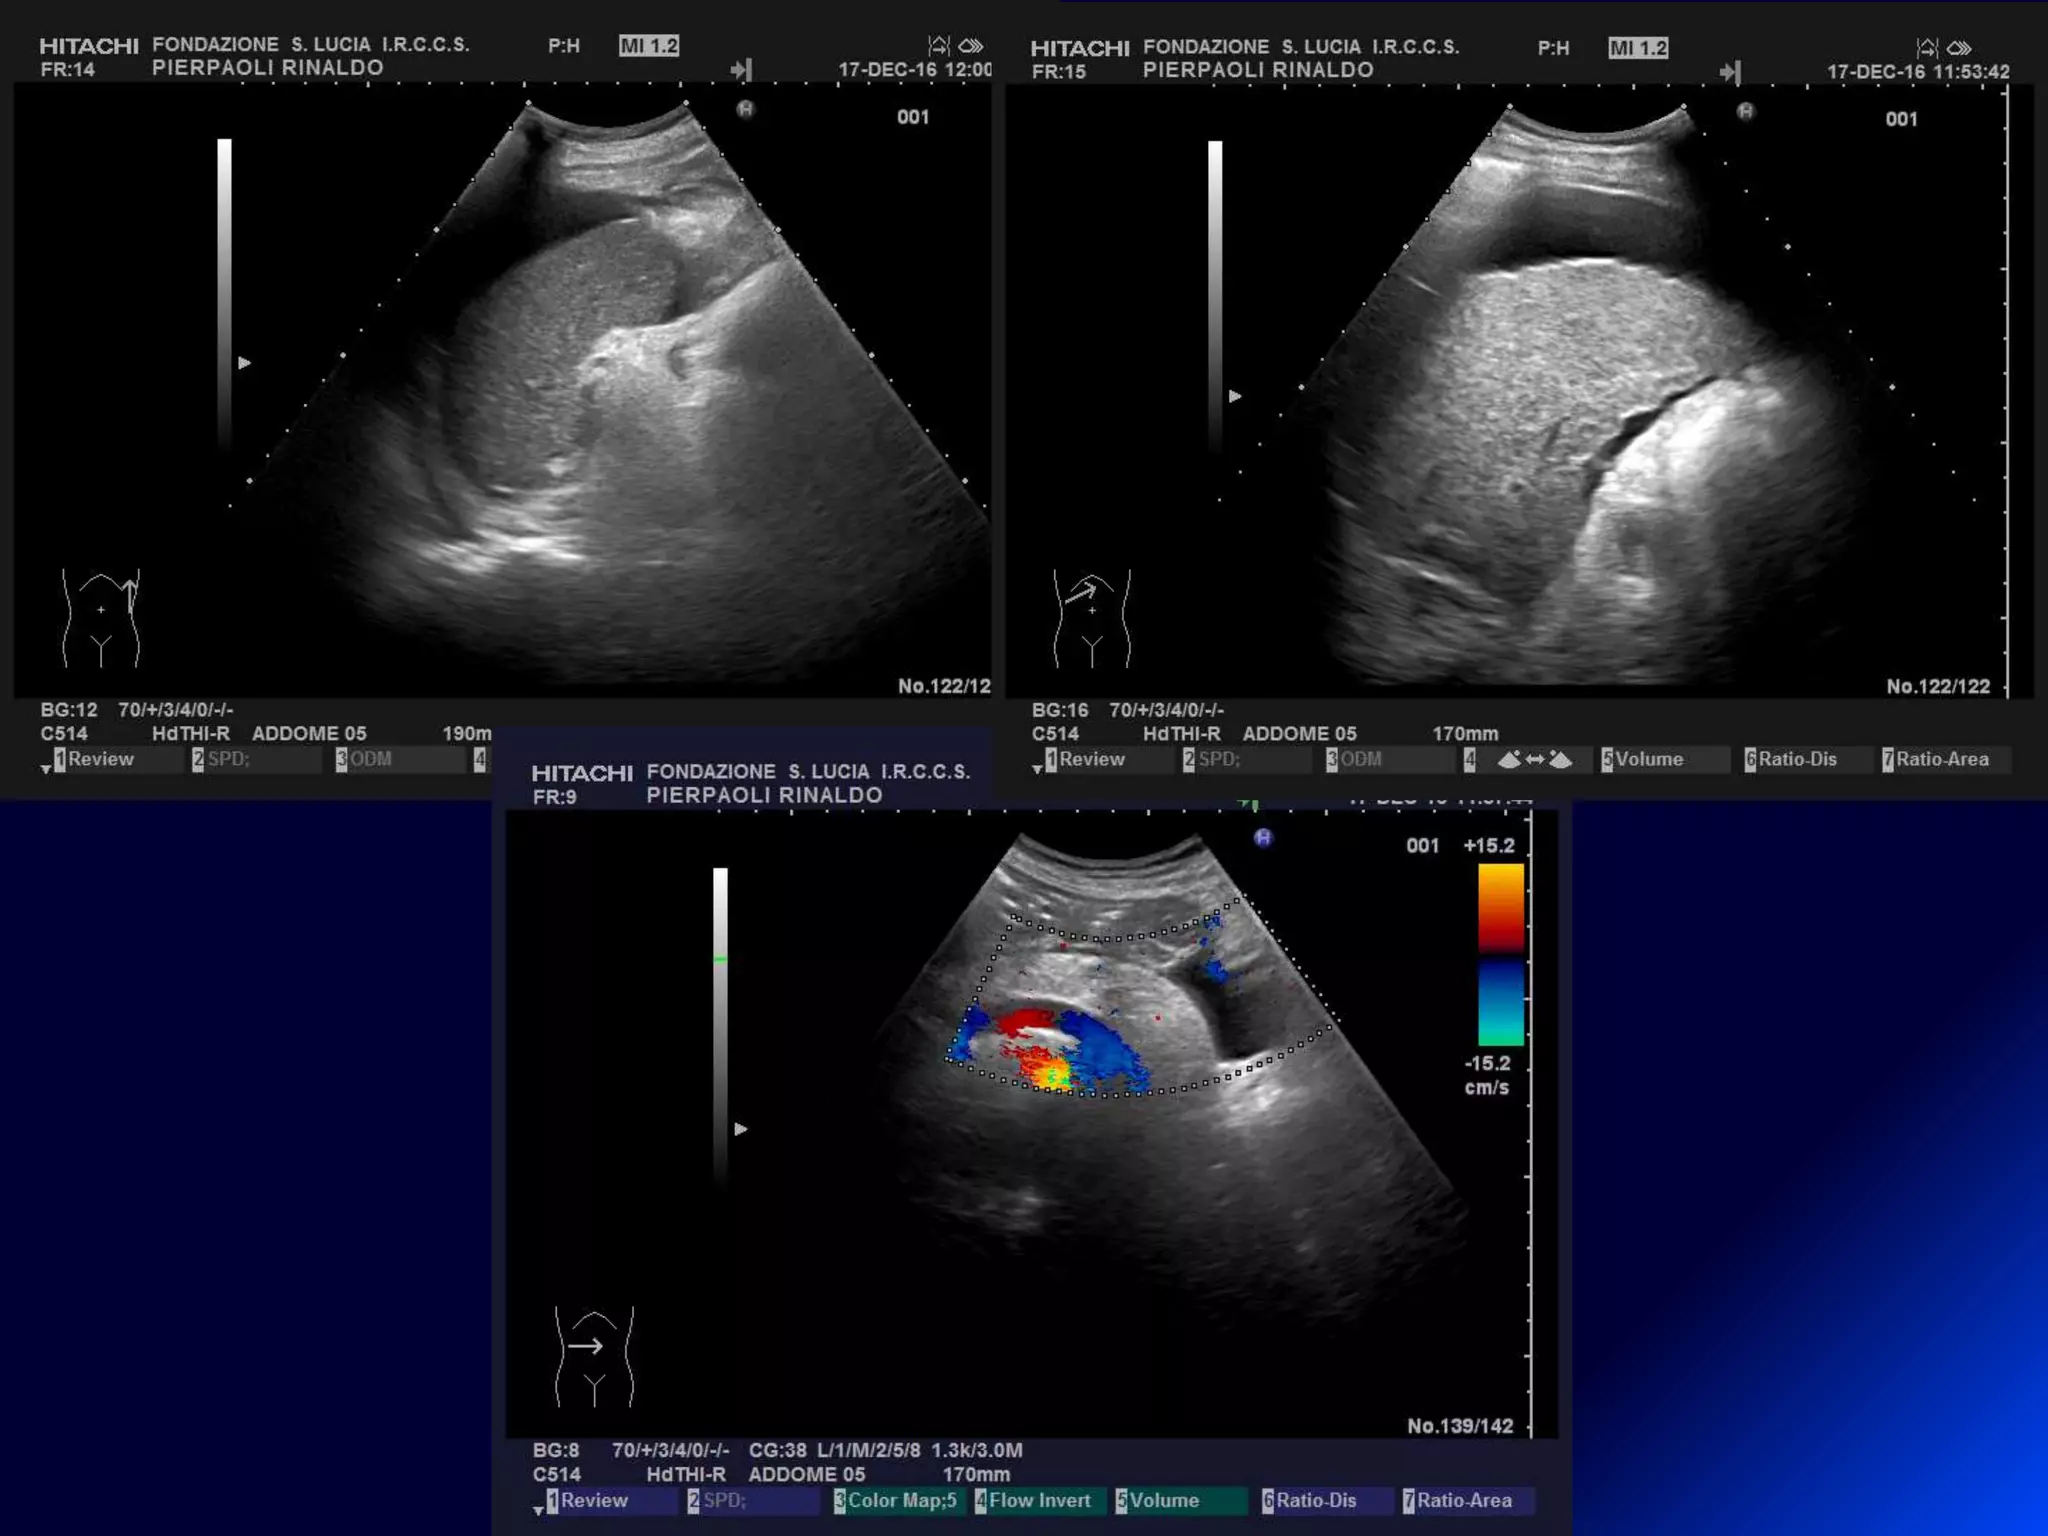Click the Doppler velocity color scale bar
The width and height of the screenshot is (2048, 1536).
(1500, 955)
